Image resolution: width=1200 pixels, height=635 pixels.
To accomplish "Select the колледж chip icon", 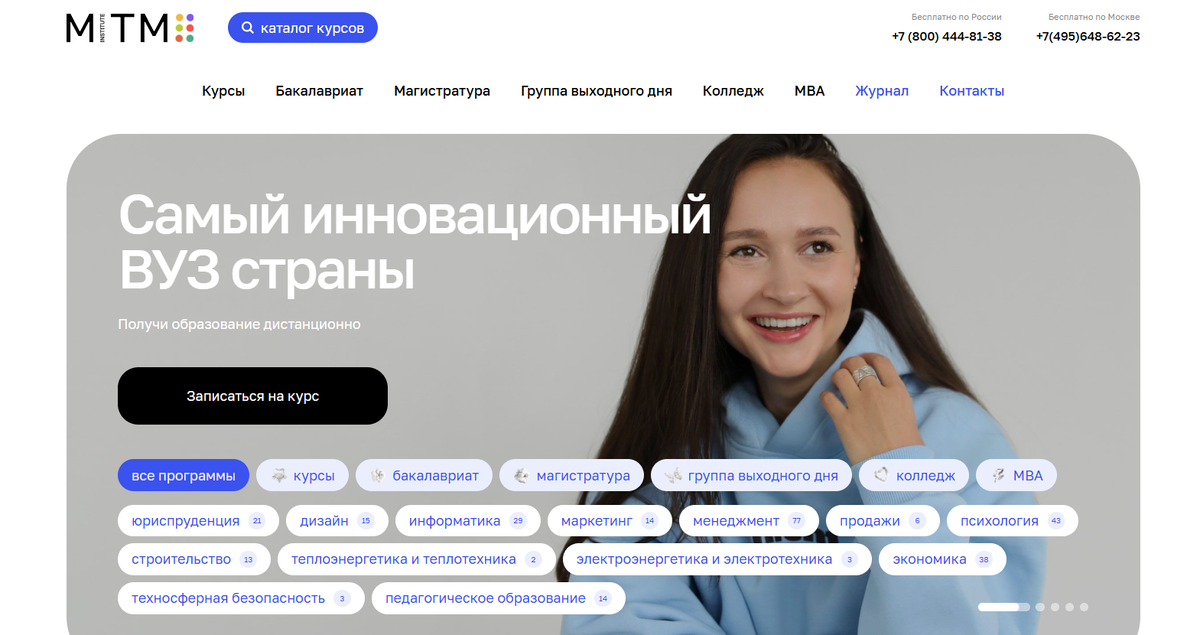I will click(881, 475).
